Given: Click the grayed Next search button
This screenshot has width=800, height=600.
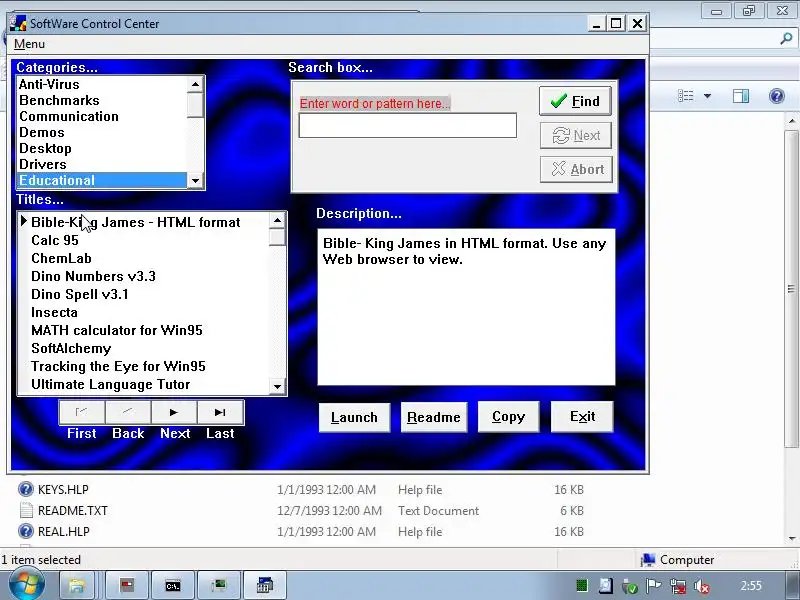Looking at the screenshot, I should (576, 135).
